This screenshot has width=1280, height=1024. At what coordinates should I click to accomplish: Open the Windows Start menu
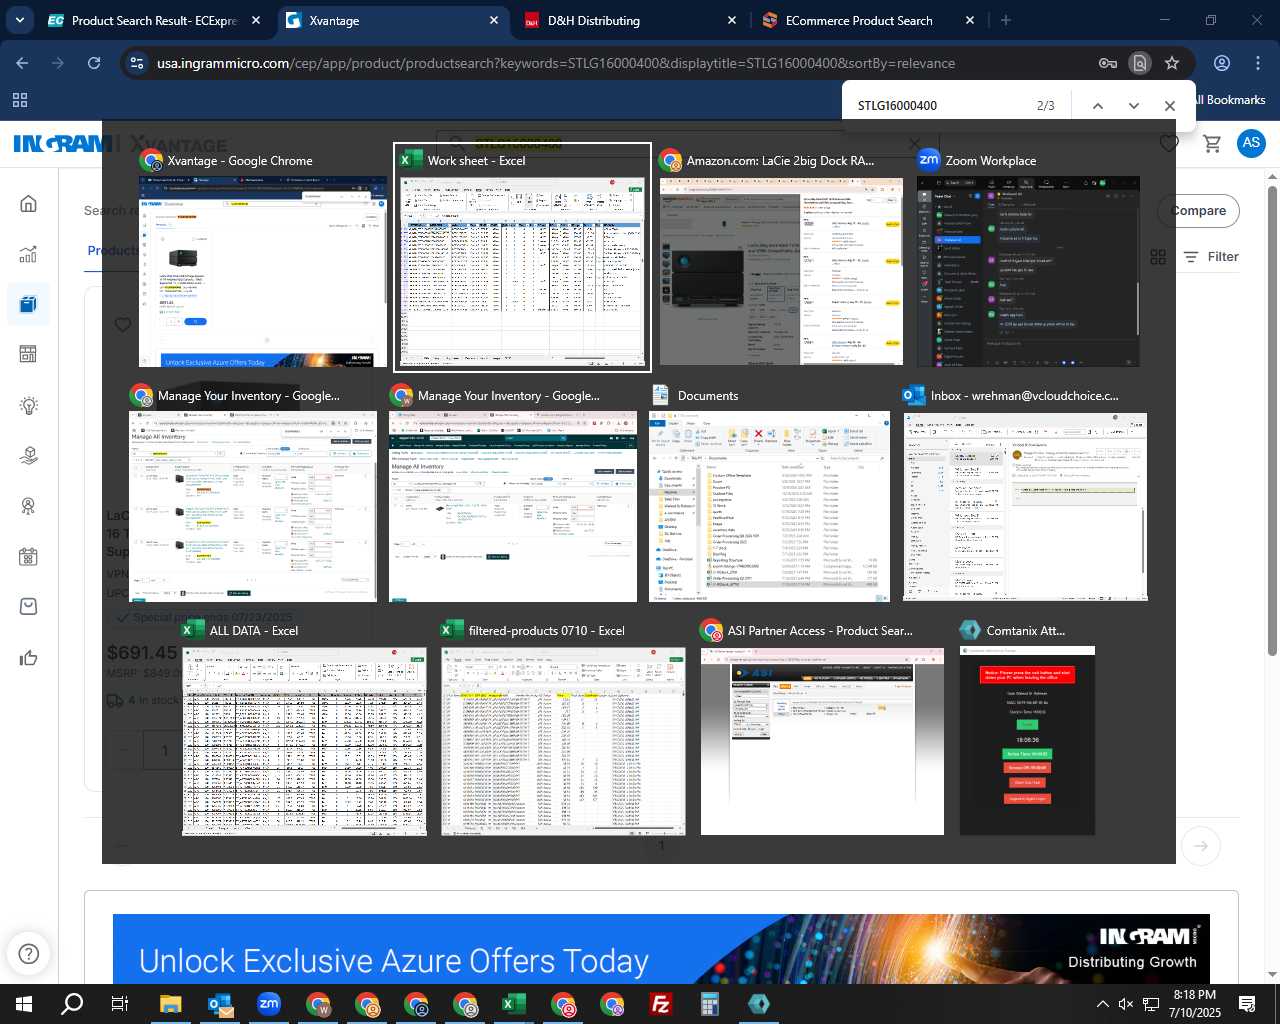click(x=24, y=1004)
